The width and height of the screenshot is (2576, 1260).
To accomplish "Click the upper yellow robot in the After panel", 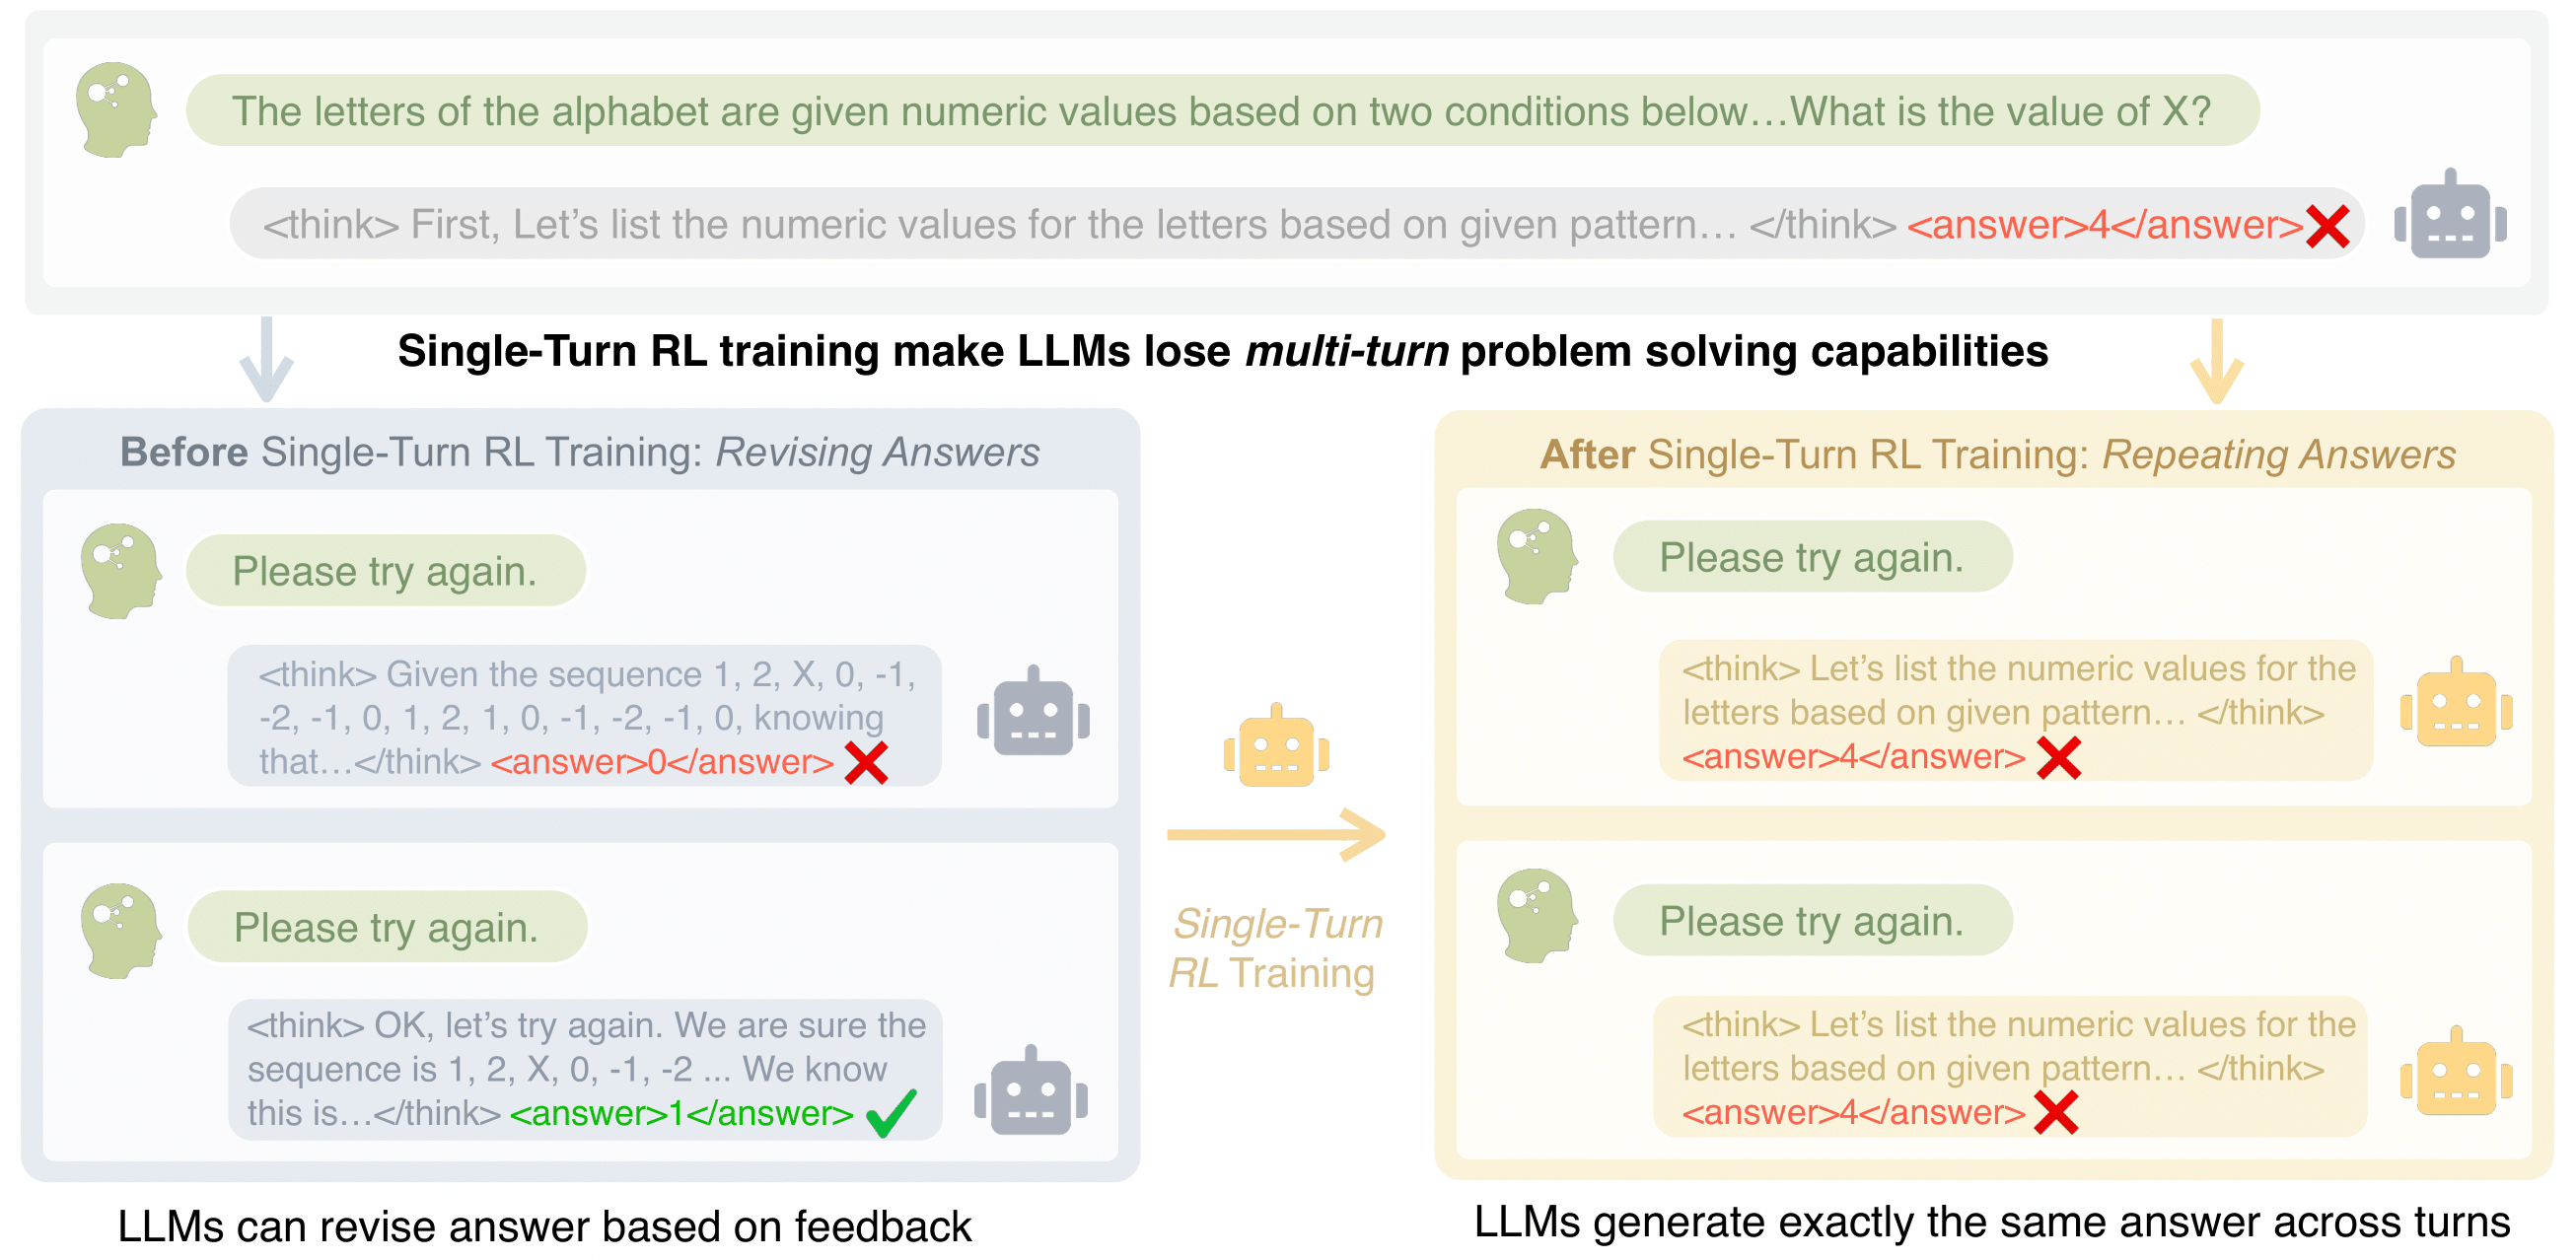I will tap(2456, 705).
